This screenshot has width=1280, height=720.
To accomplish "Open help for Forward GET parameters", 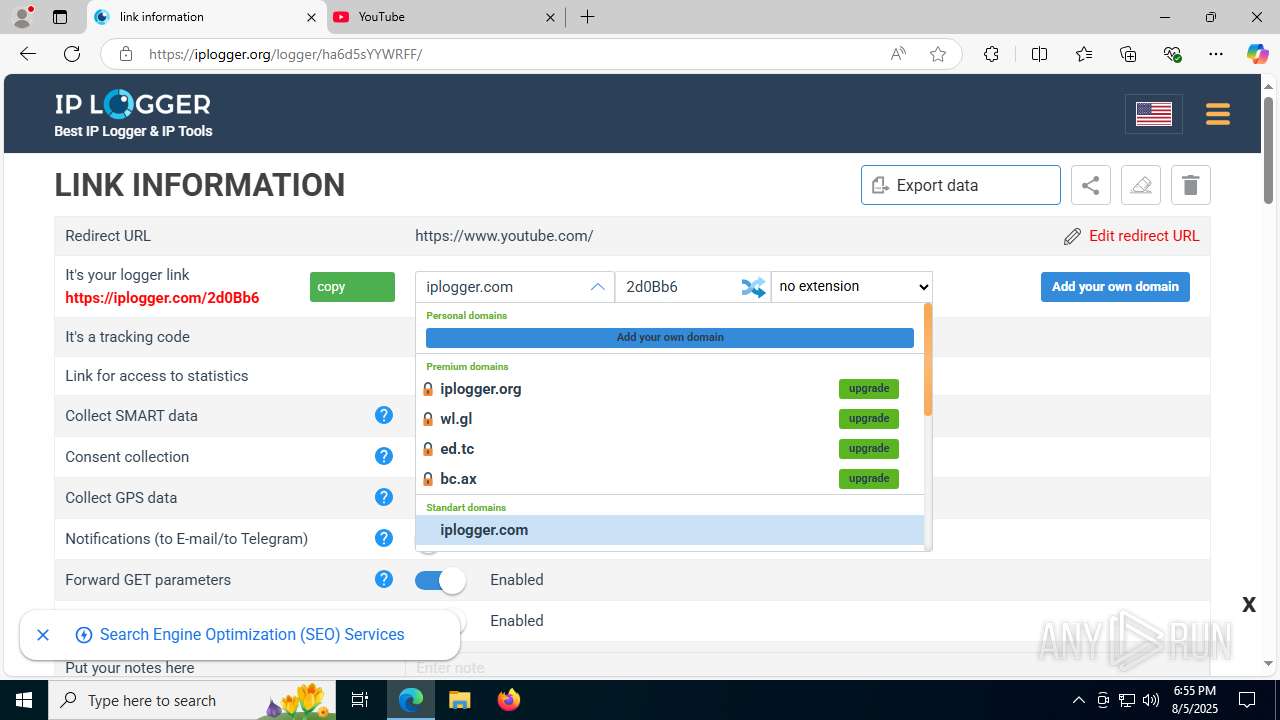I will click(384, 579).
